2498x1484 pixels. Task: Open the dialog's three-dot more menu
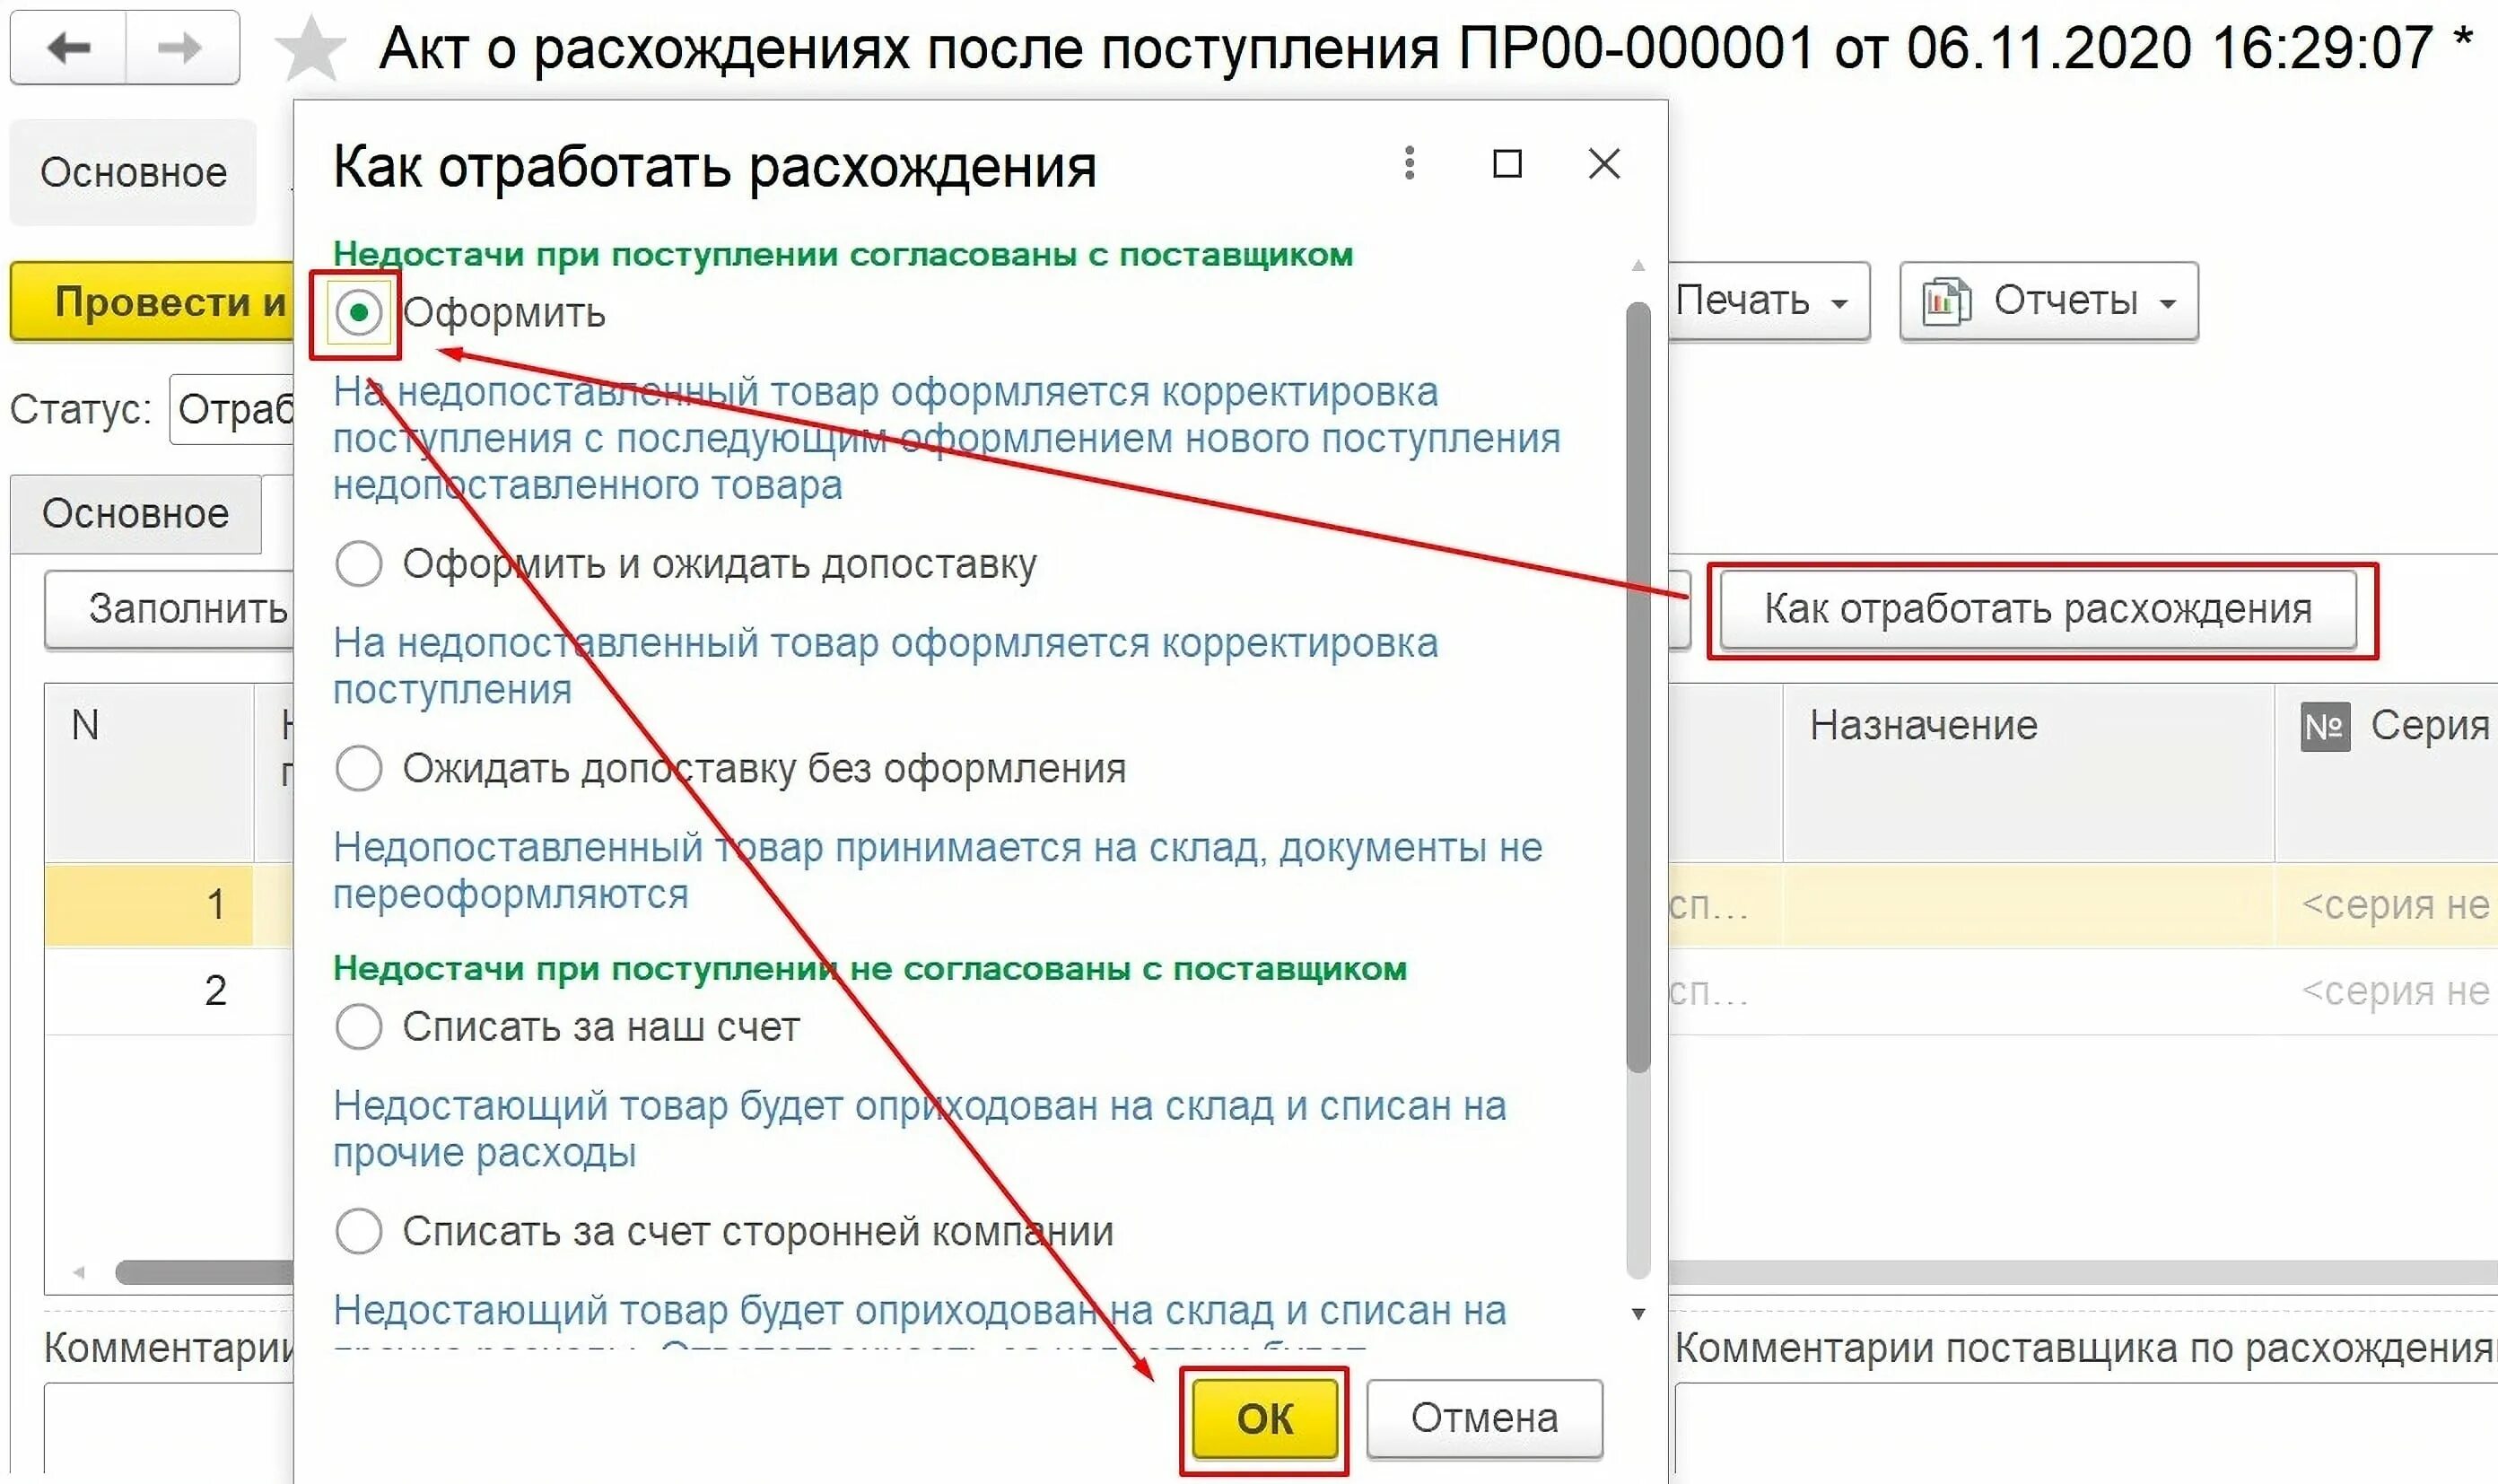pyautogui.click(x=1409, y=163)
